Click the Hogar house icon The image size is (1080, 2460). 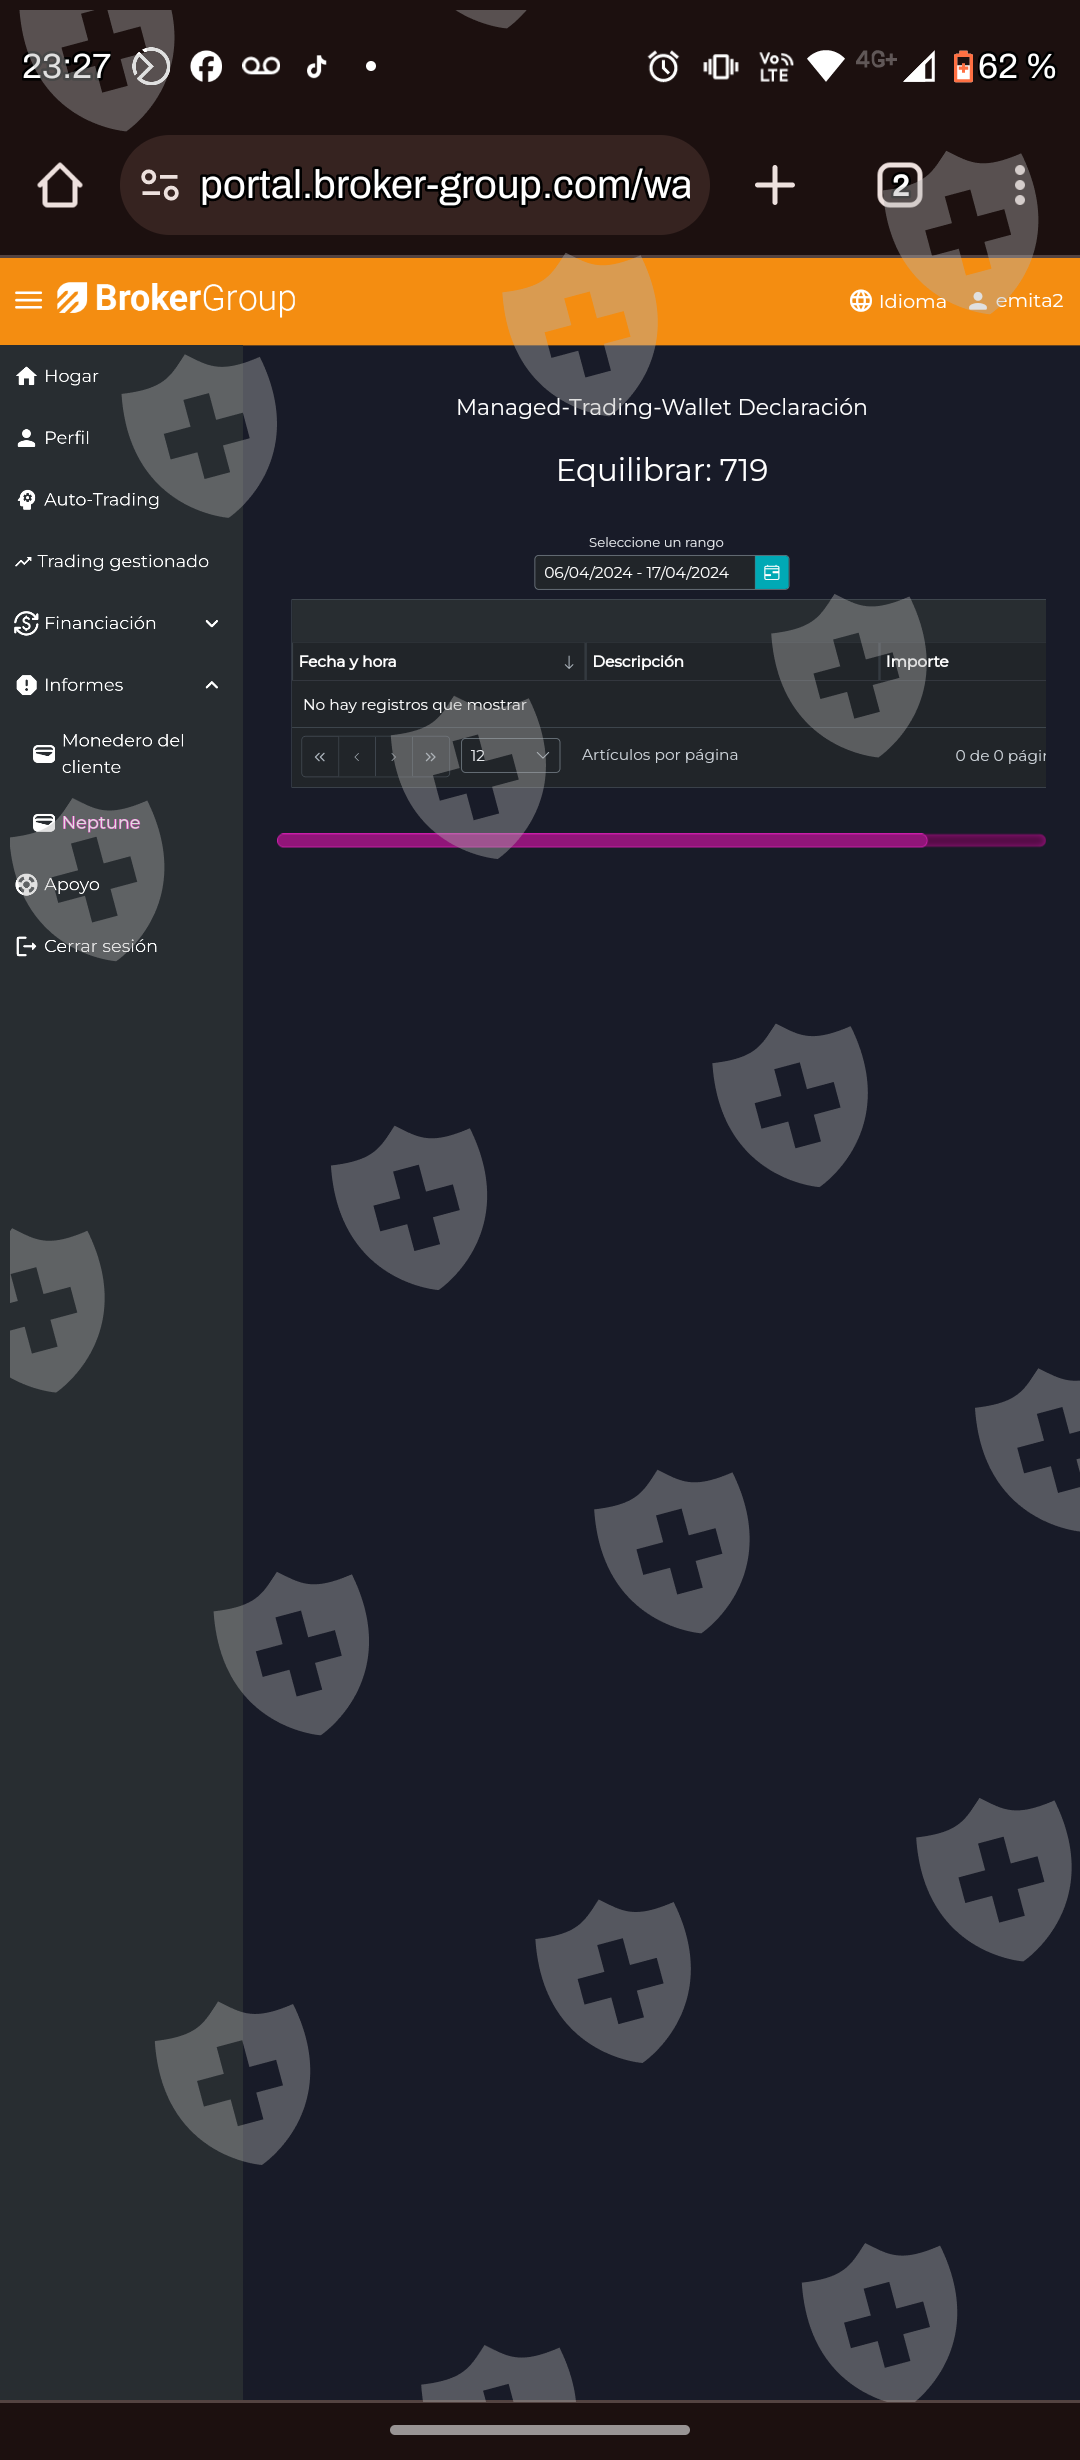tap(27, 376)
